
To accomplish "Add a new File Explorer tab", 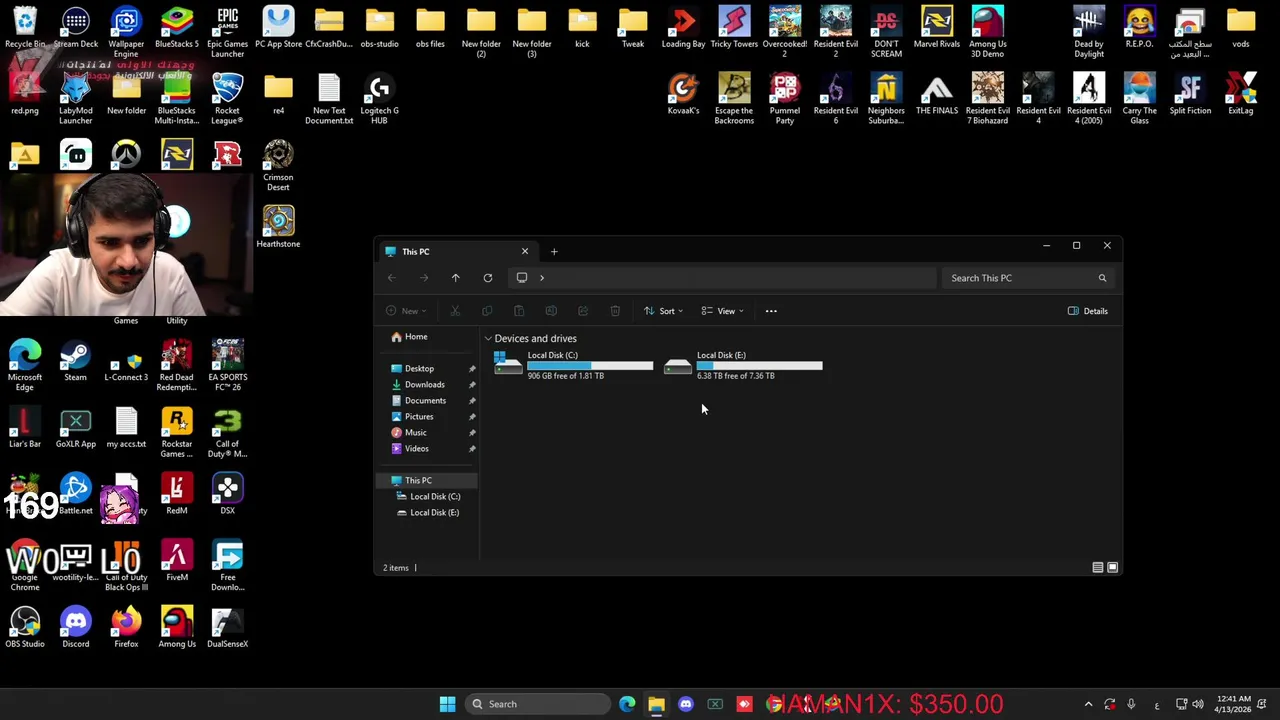I will (554, 252).
